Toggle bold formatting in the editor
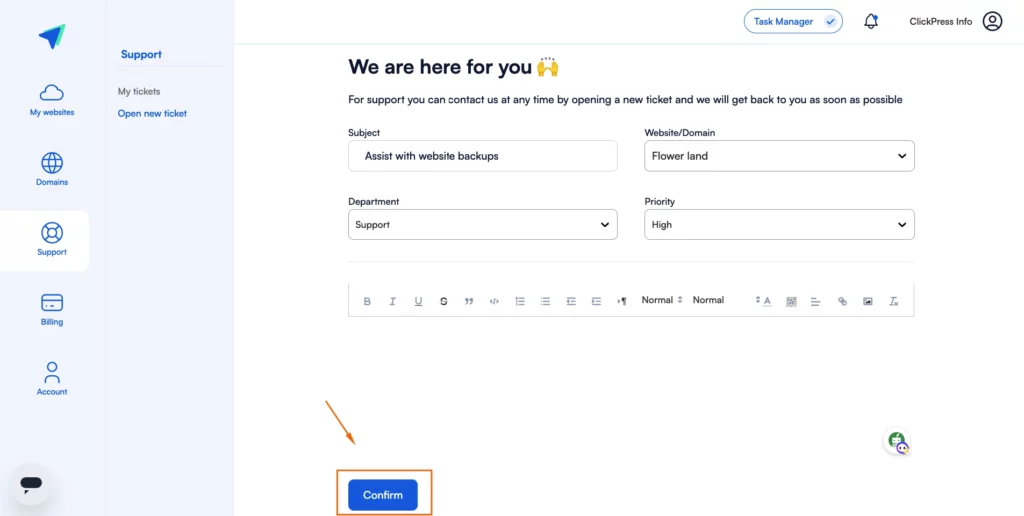Viewport: 1024px width, 516px height. 367,301
